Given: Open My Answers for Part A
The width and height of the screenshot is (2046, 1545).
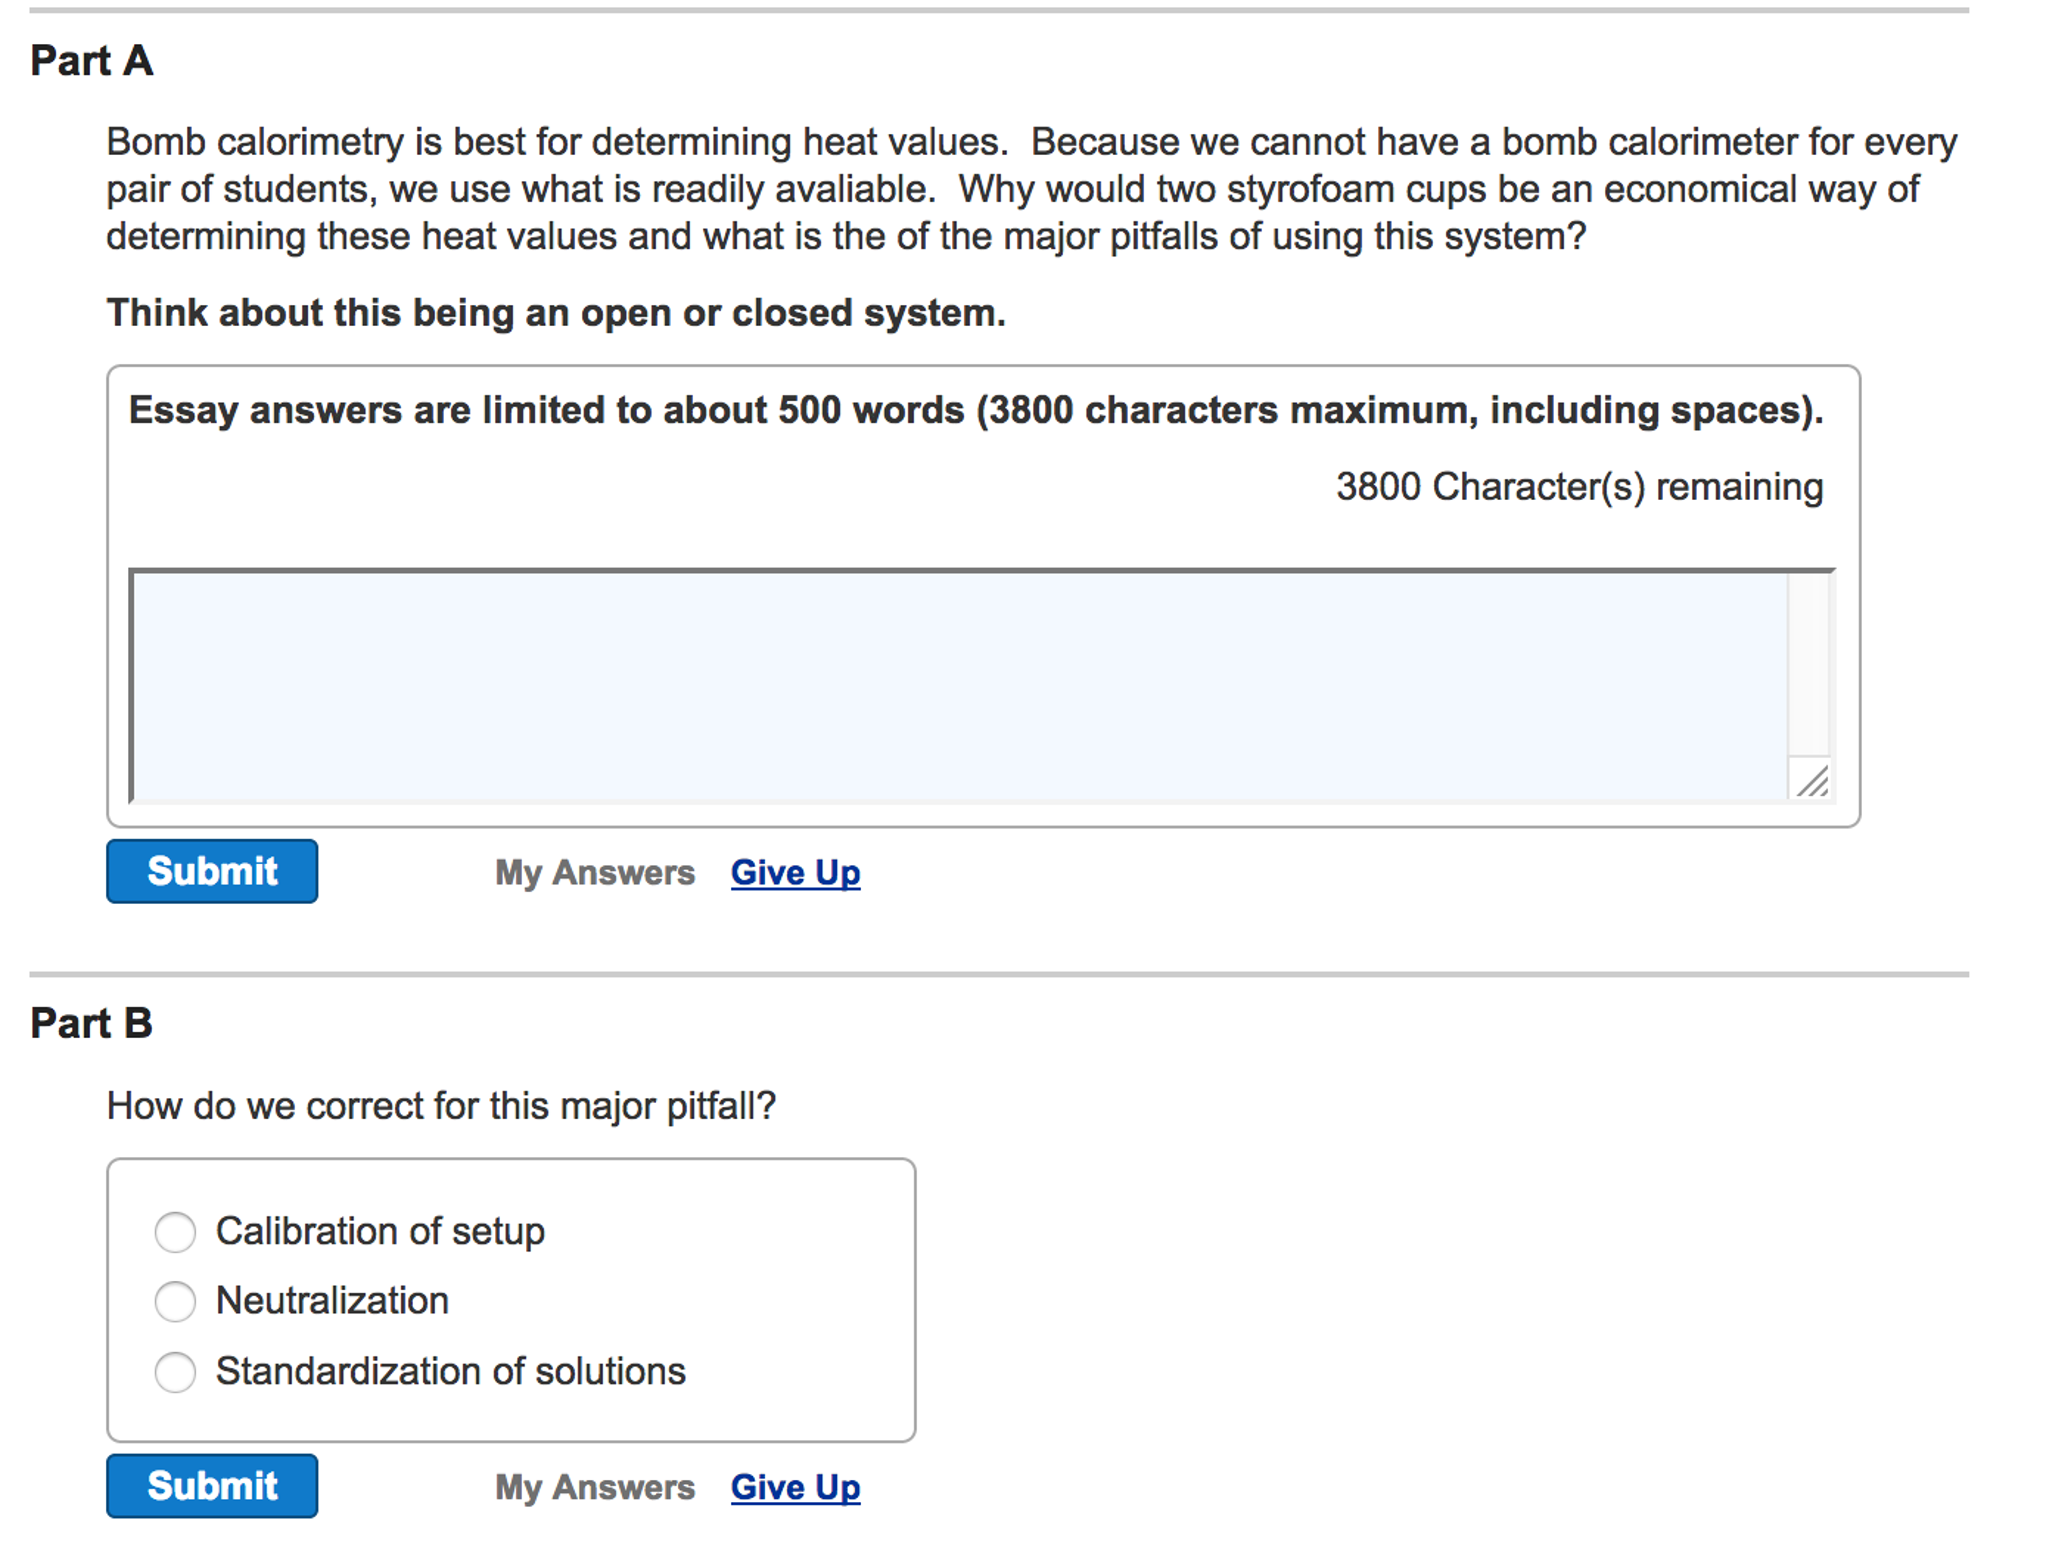Looking at the screenshot, I should (x=594, y=873).
